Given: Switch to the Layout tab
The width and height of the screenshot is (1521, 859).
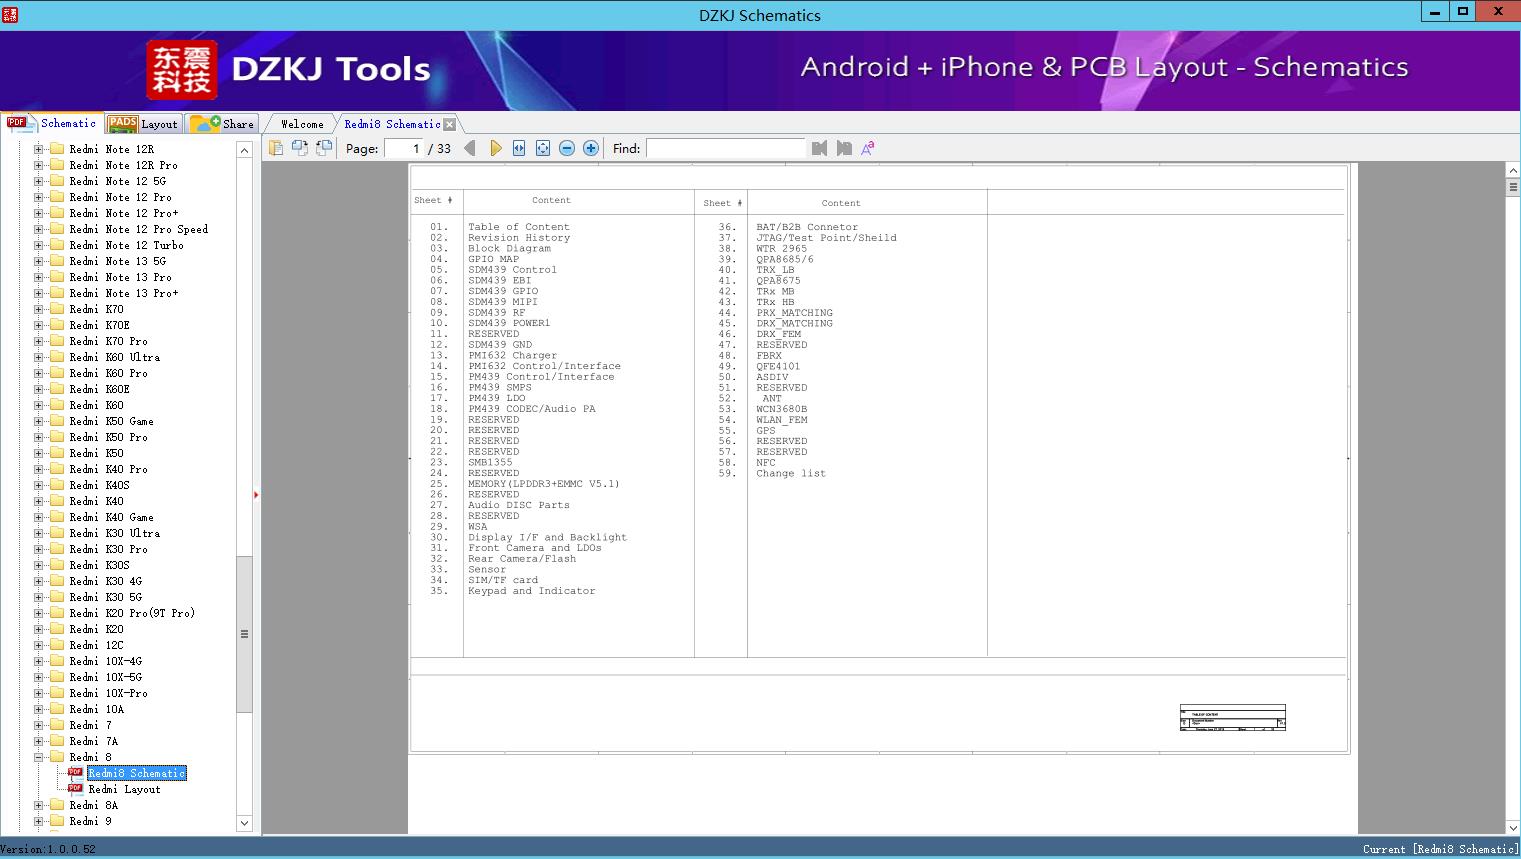Looking at the screenshot, I should point(143,124).
